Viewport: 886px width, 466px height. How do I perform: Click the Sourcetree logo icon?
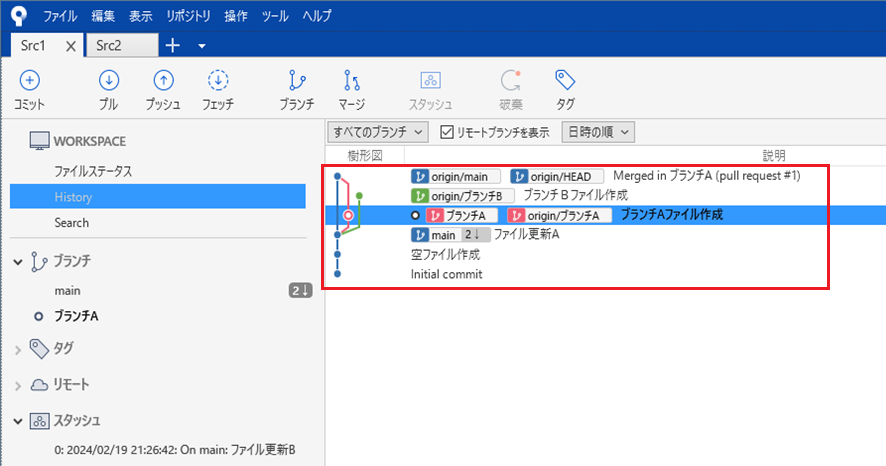pos(19,15)
